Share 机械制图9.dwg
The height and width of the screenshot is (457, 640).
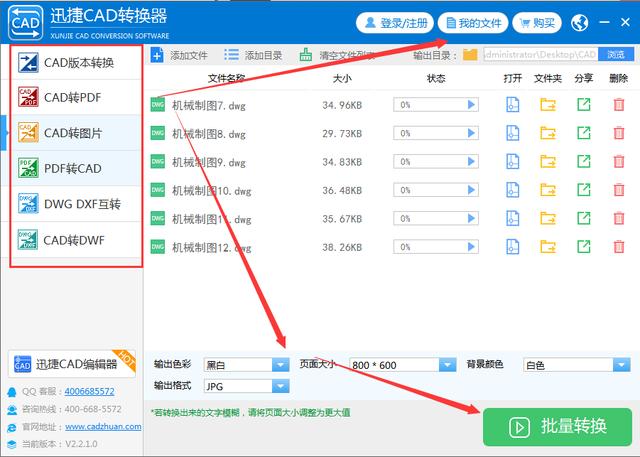(584, 161)
